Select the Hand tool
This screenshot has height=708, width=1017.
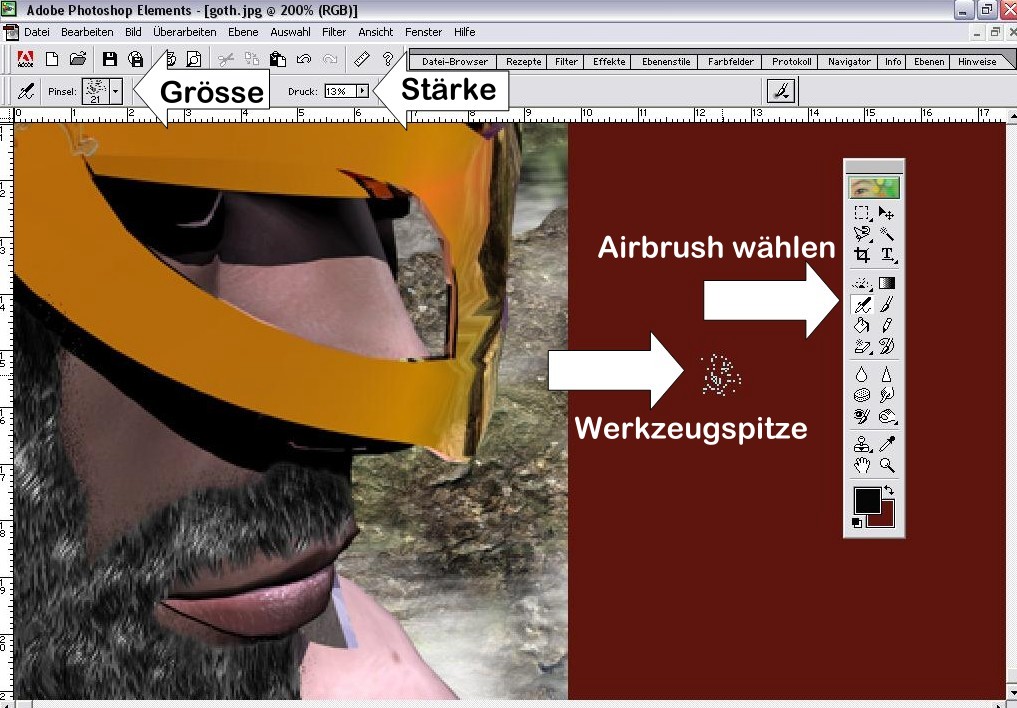(x=862, y=465)
